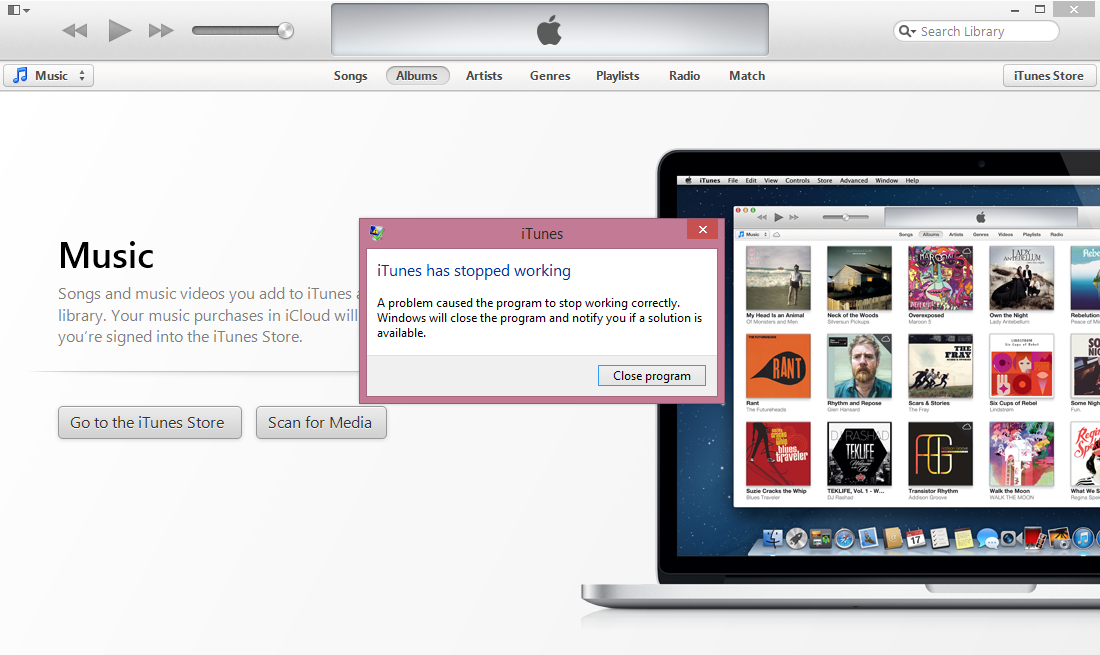The height and width of the screenshot is (655, 1100).
Task: Switch to the Genres view
Action: [550, 76]
